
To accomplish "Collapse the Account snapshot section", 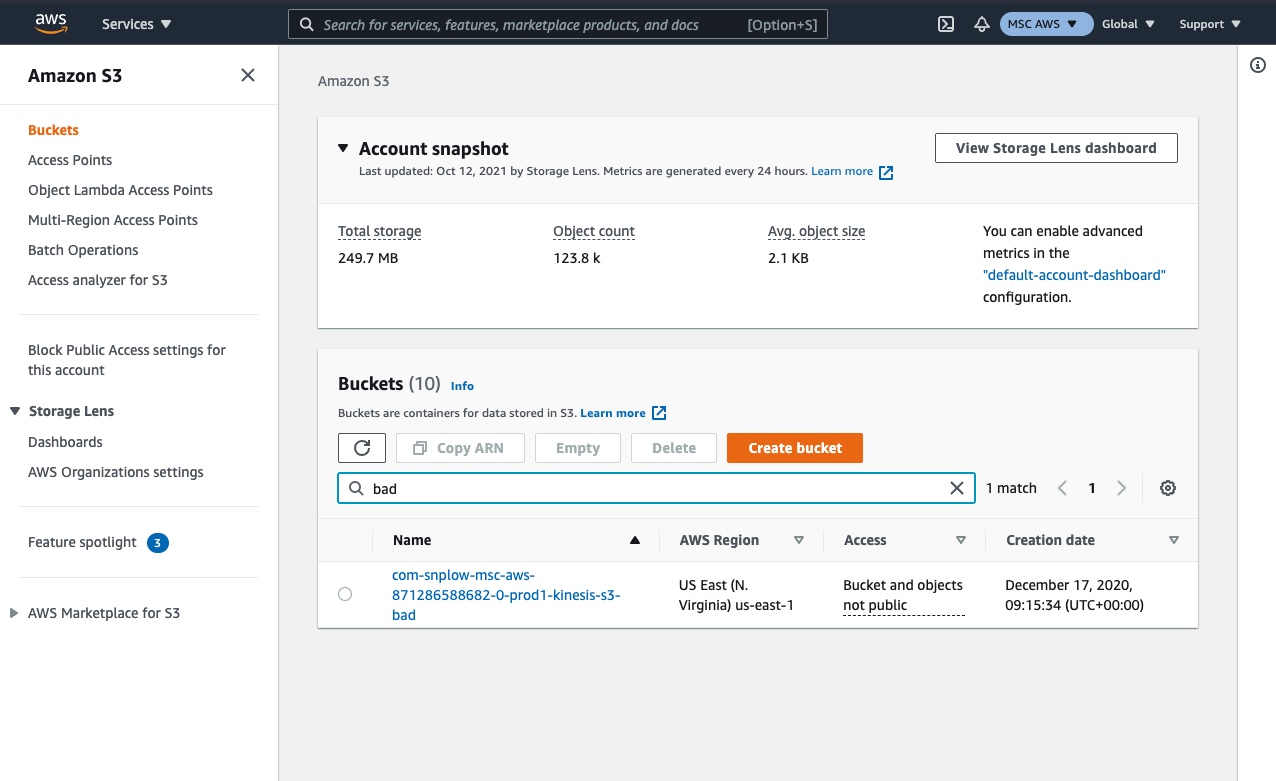I will pos(343,148).
